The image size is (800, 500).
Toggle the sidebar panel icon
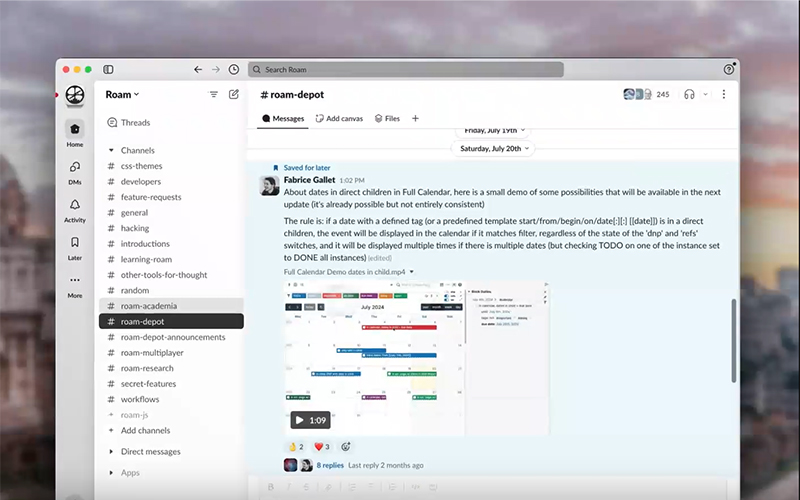[108, 69]
